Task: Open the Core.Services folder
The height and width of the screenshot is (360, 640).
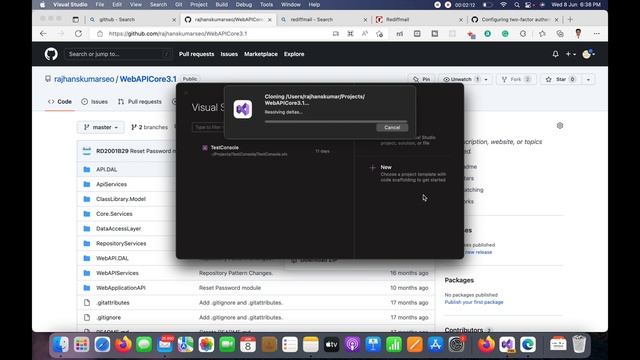Action: [x=114, y=214]
